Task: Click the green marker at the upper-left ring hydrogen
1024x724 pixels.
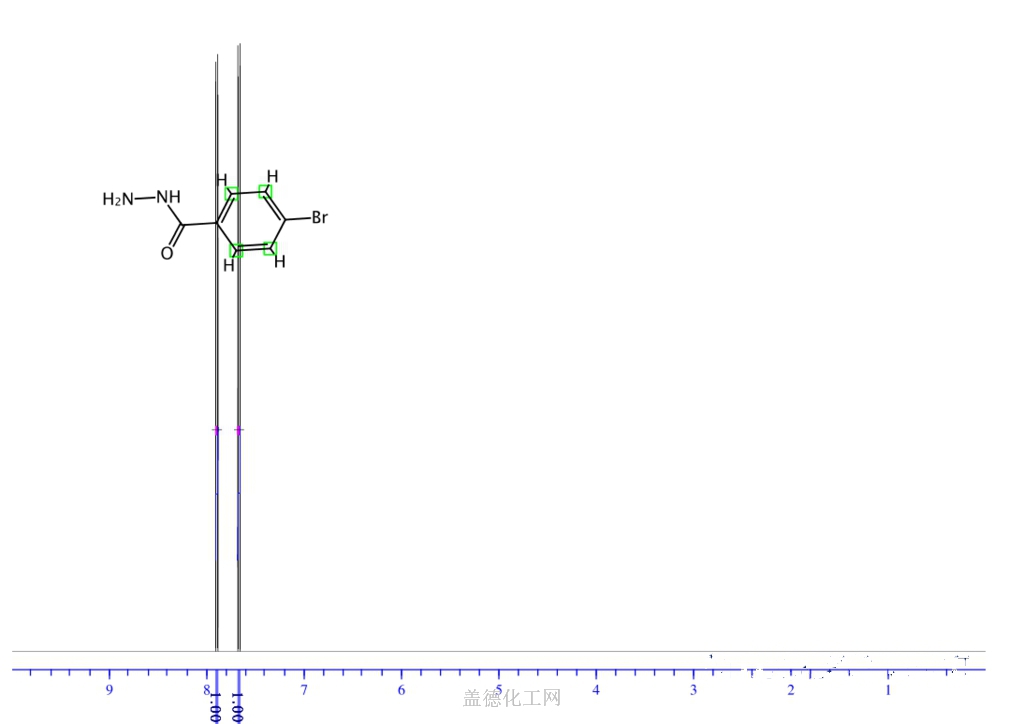Action: point(232,193)
